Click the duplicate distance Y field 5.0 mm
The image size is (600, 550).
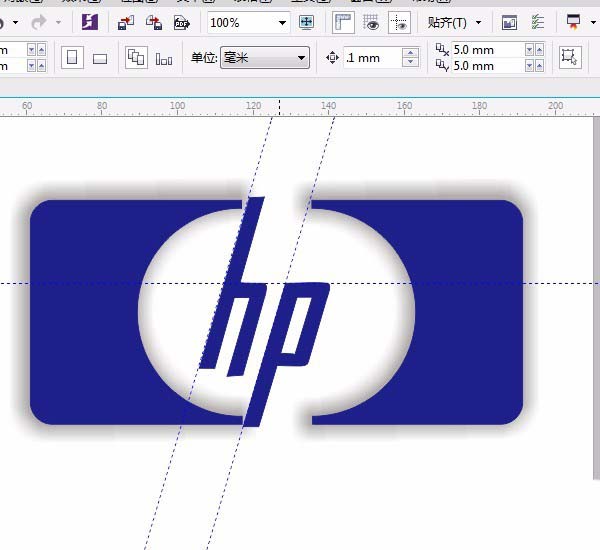488,66
